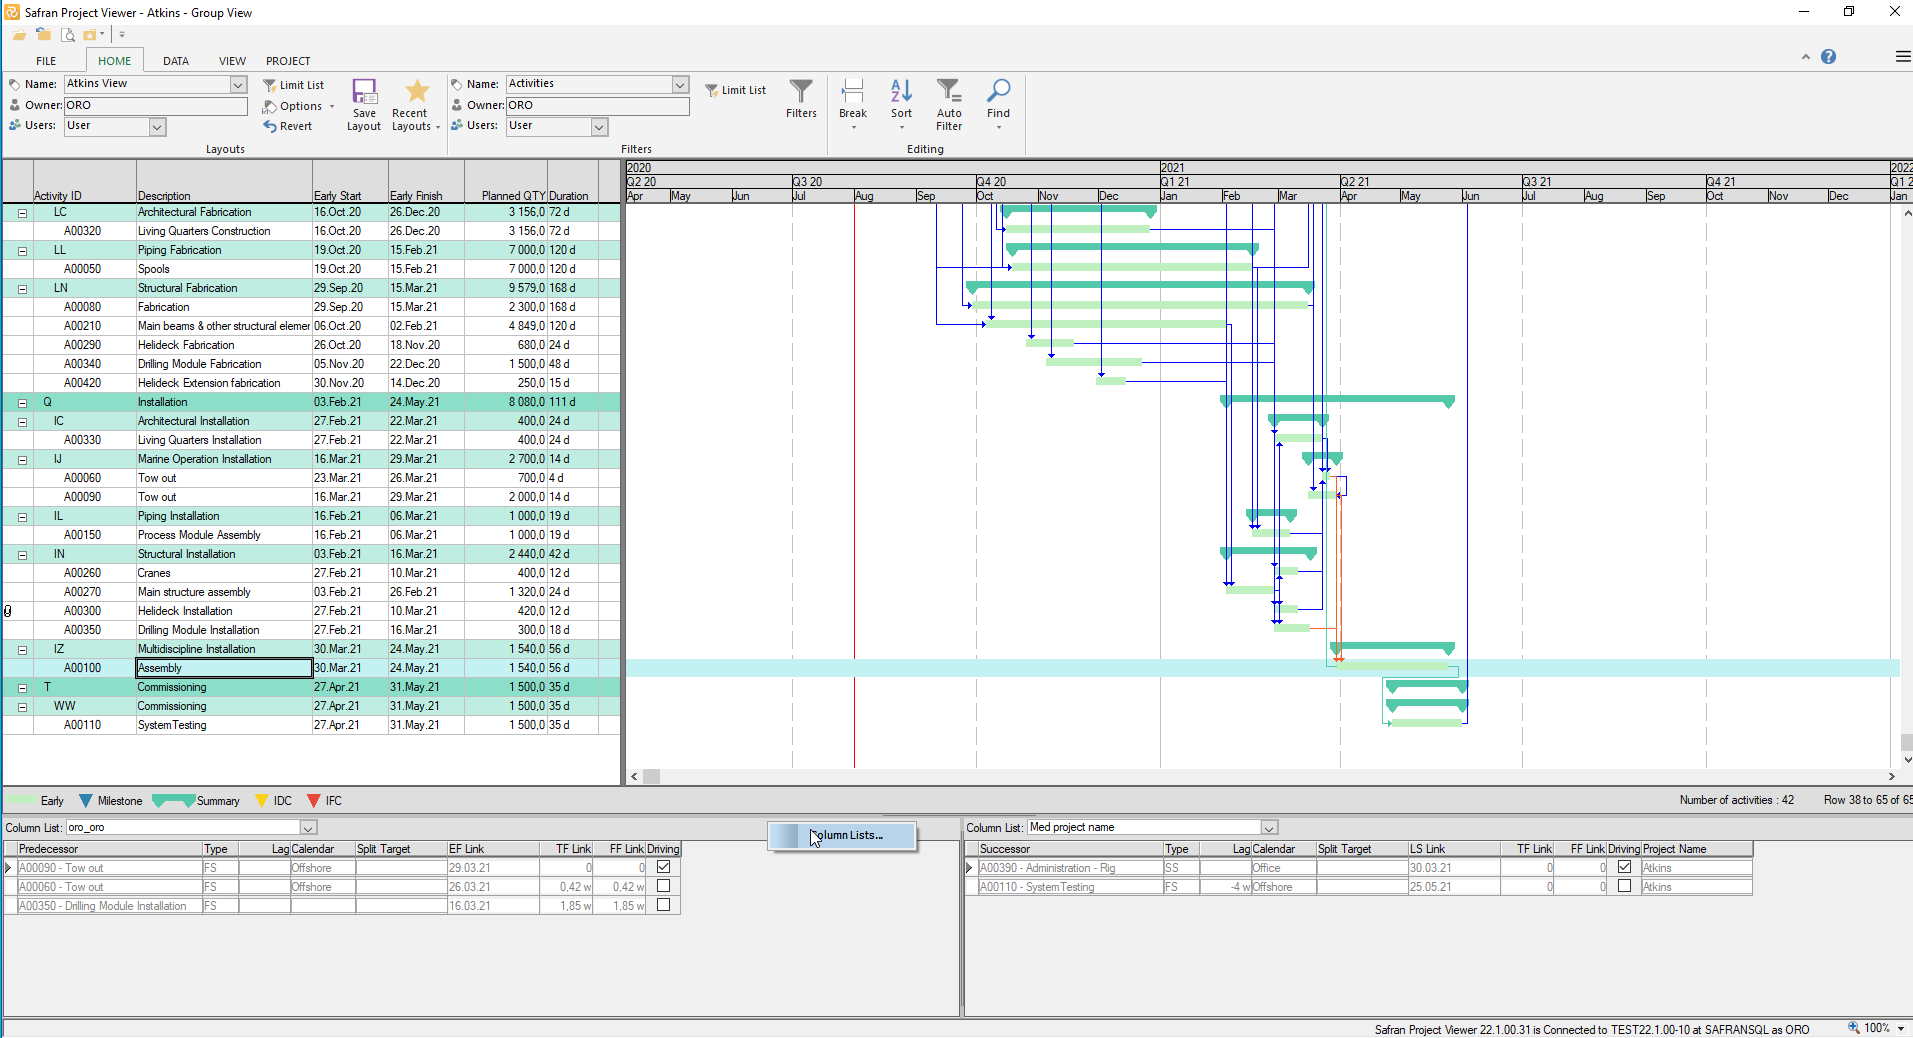Collapse the T Commissioning group

coord(22,688)
